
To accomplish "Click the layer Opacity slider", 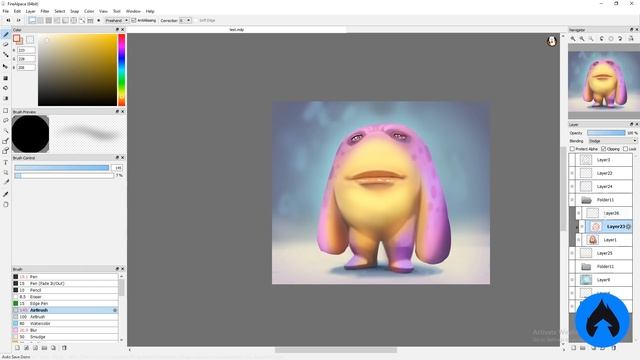I will [x=606, y=133].
